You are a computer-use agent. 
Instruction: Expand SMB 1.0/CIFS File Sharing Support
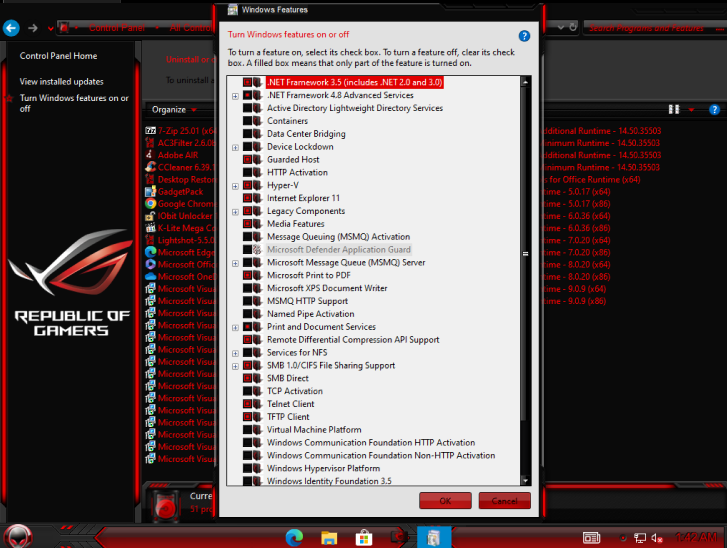pos(235,366)
